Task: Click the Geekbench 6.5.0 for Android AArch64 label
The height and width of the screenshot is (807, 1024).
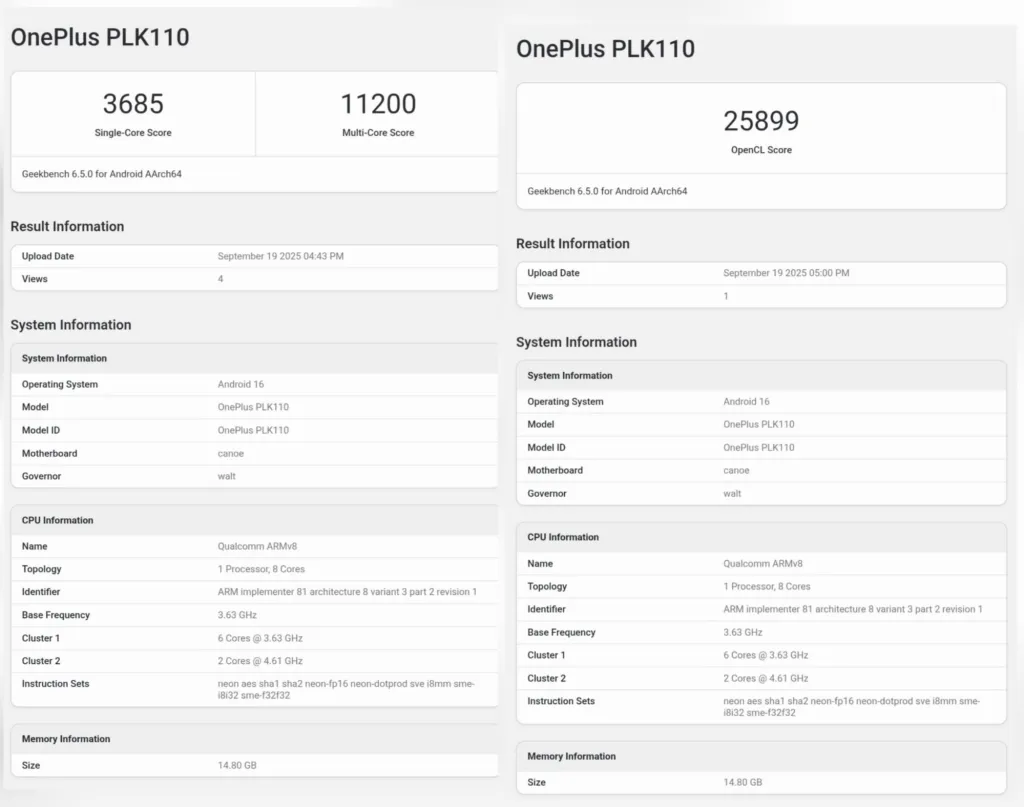Action: pos(119,173)
